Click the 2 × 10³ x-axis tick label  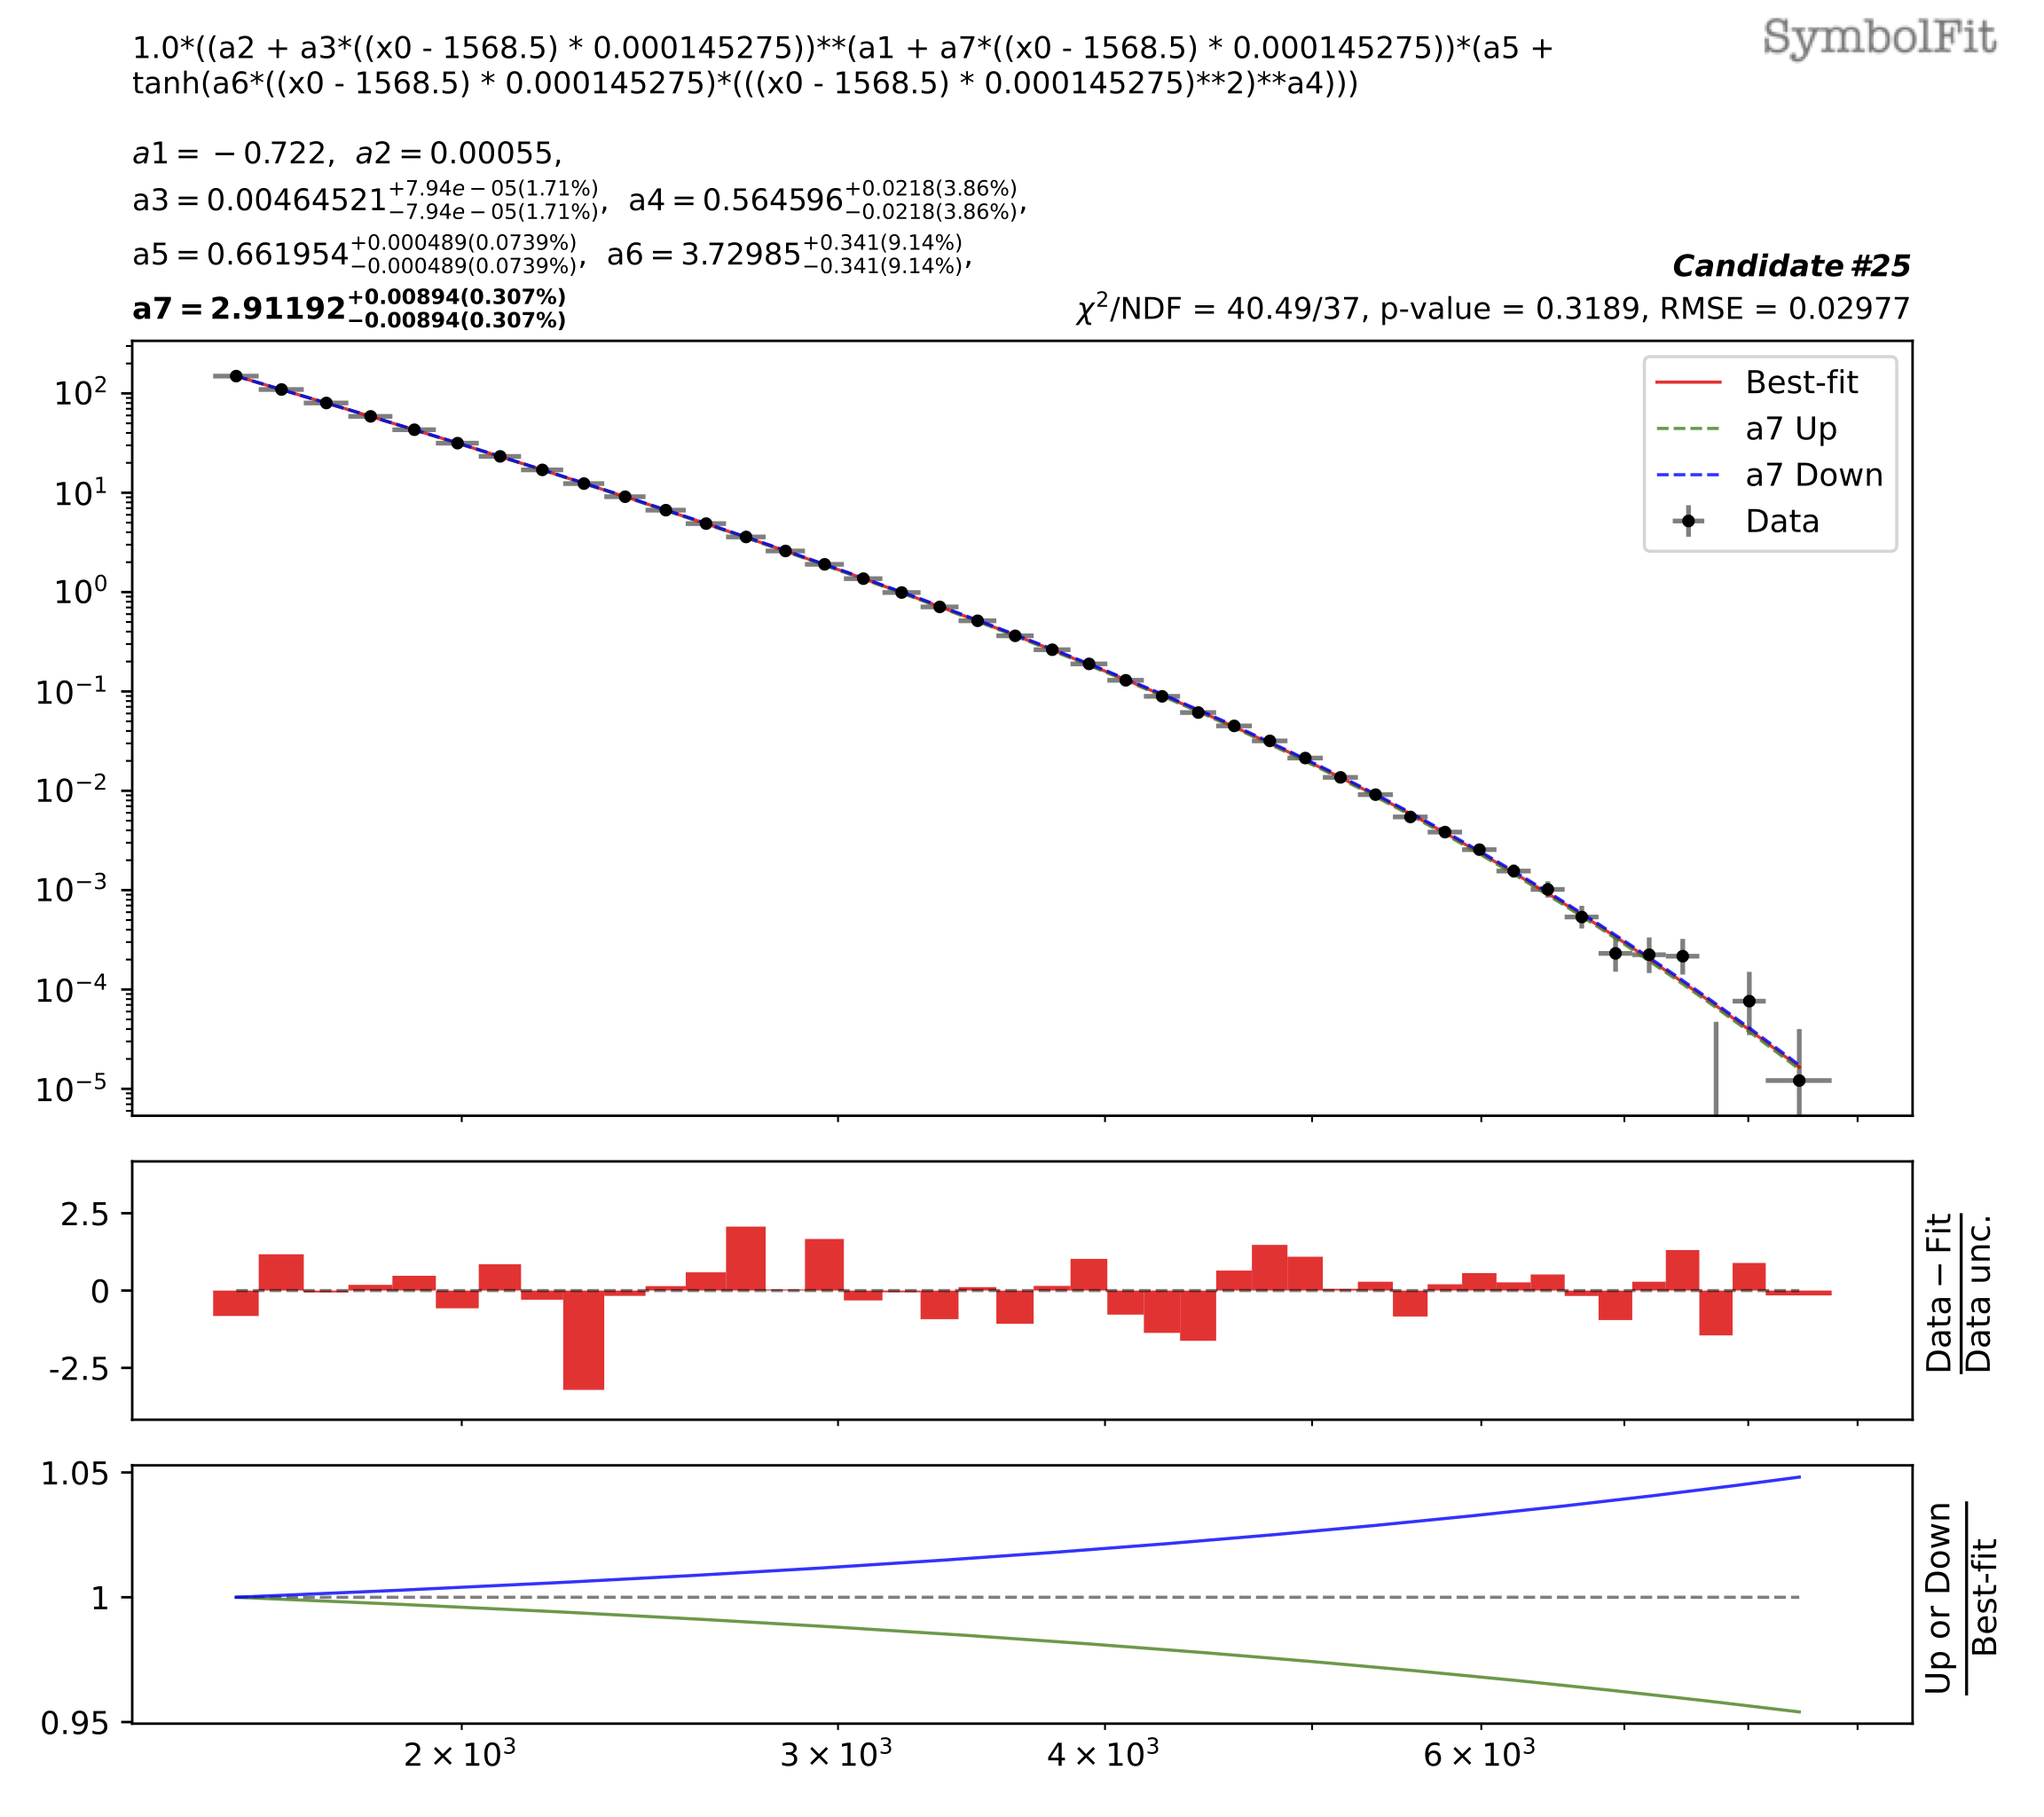459,1753
